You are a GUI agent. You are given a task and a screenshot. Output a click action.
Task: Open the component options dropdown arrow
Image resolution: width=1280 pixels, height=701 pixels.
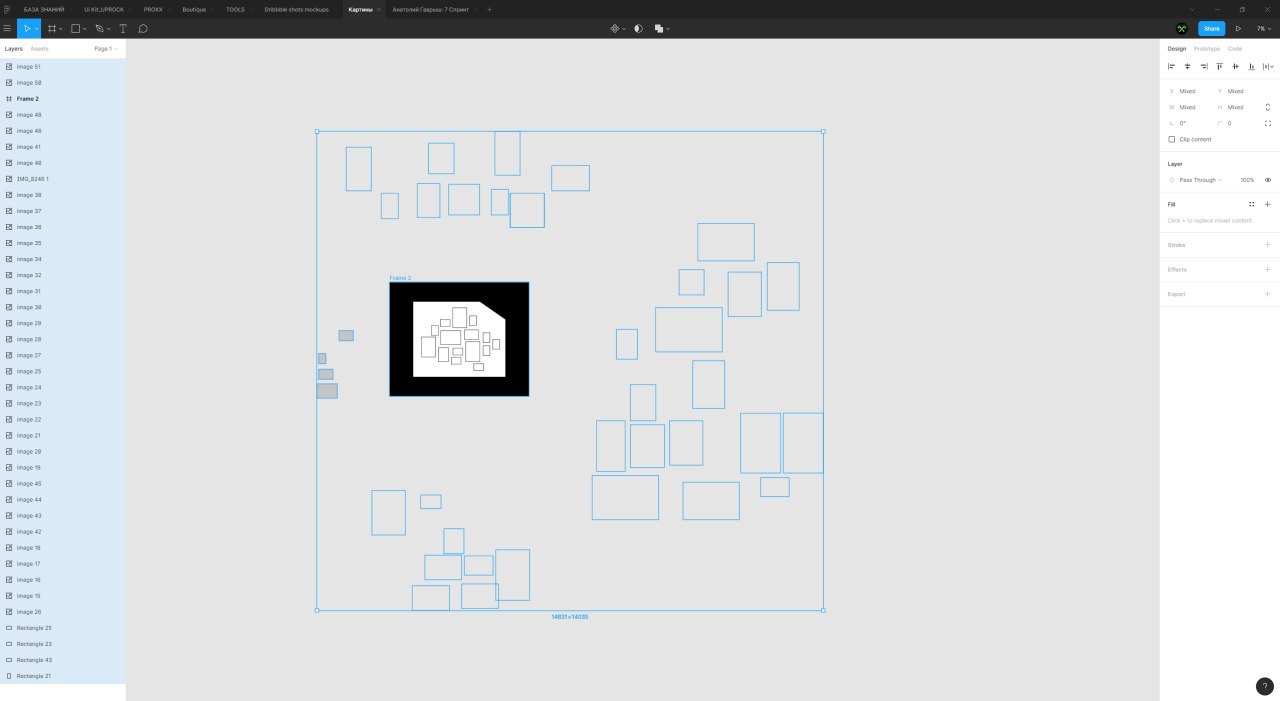625,29
